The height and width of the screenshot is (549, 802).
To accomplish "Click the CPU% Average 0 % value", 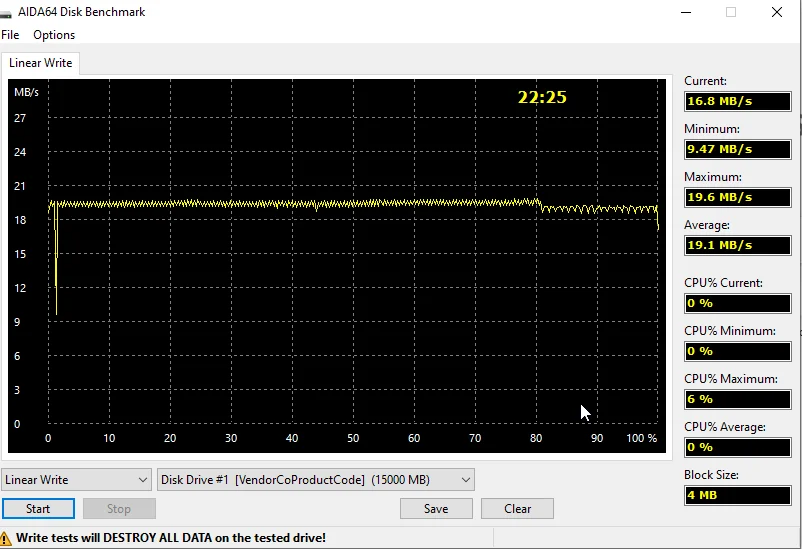I will (x=738, y=448).
